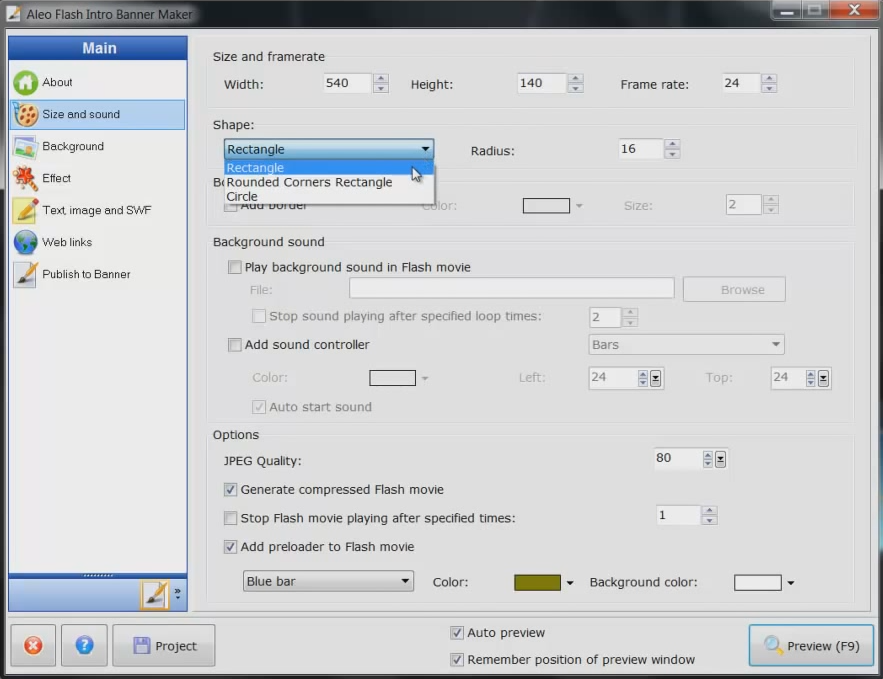Open JPEG Quality value dropdown button
Image resolution: width=883 pixels, height=679 pixels.
[x=720, y=459]
